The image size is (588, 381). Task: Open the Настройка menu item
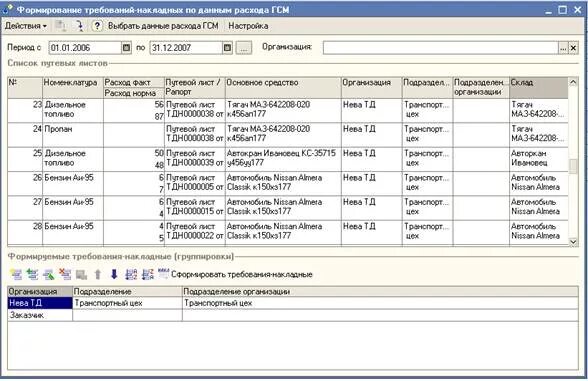pyautogui.click(x=248, y=26)
